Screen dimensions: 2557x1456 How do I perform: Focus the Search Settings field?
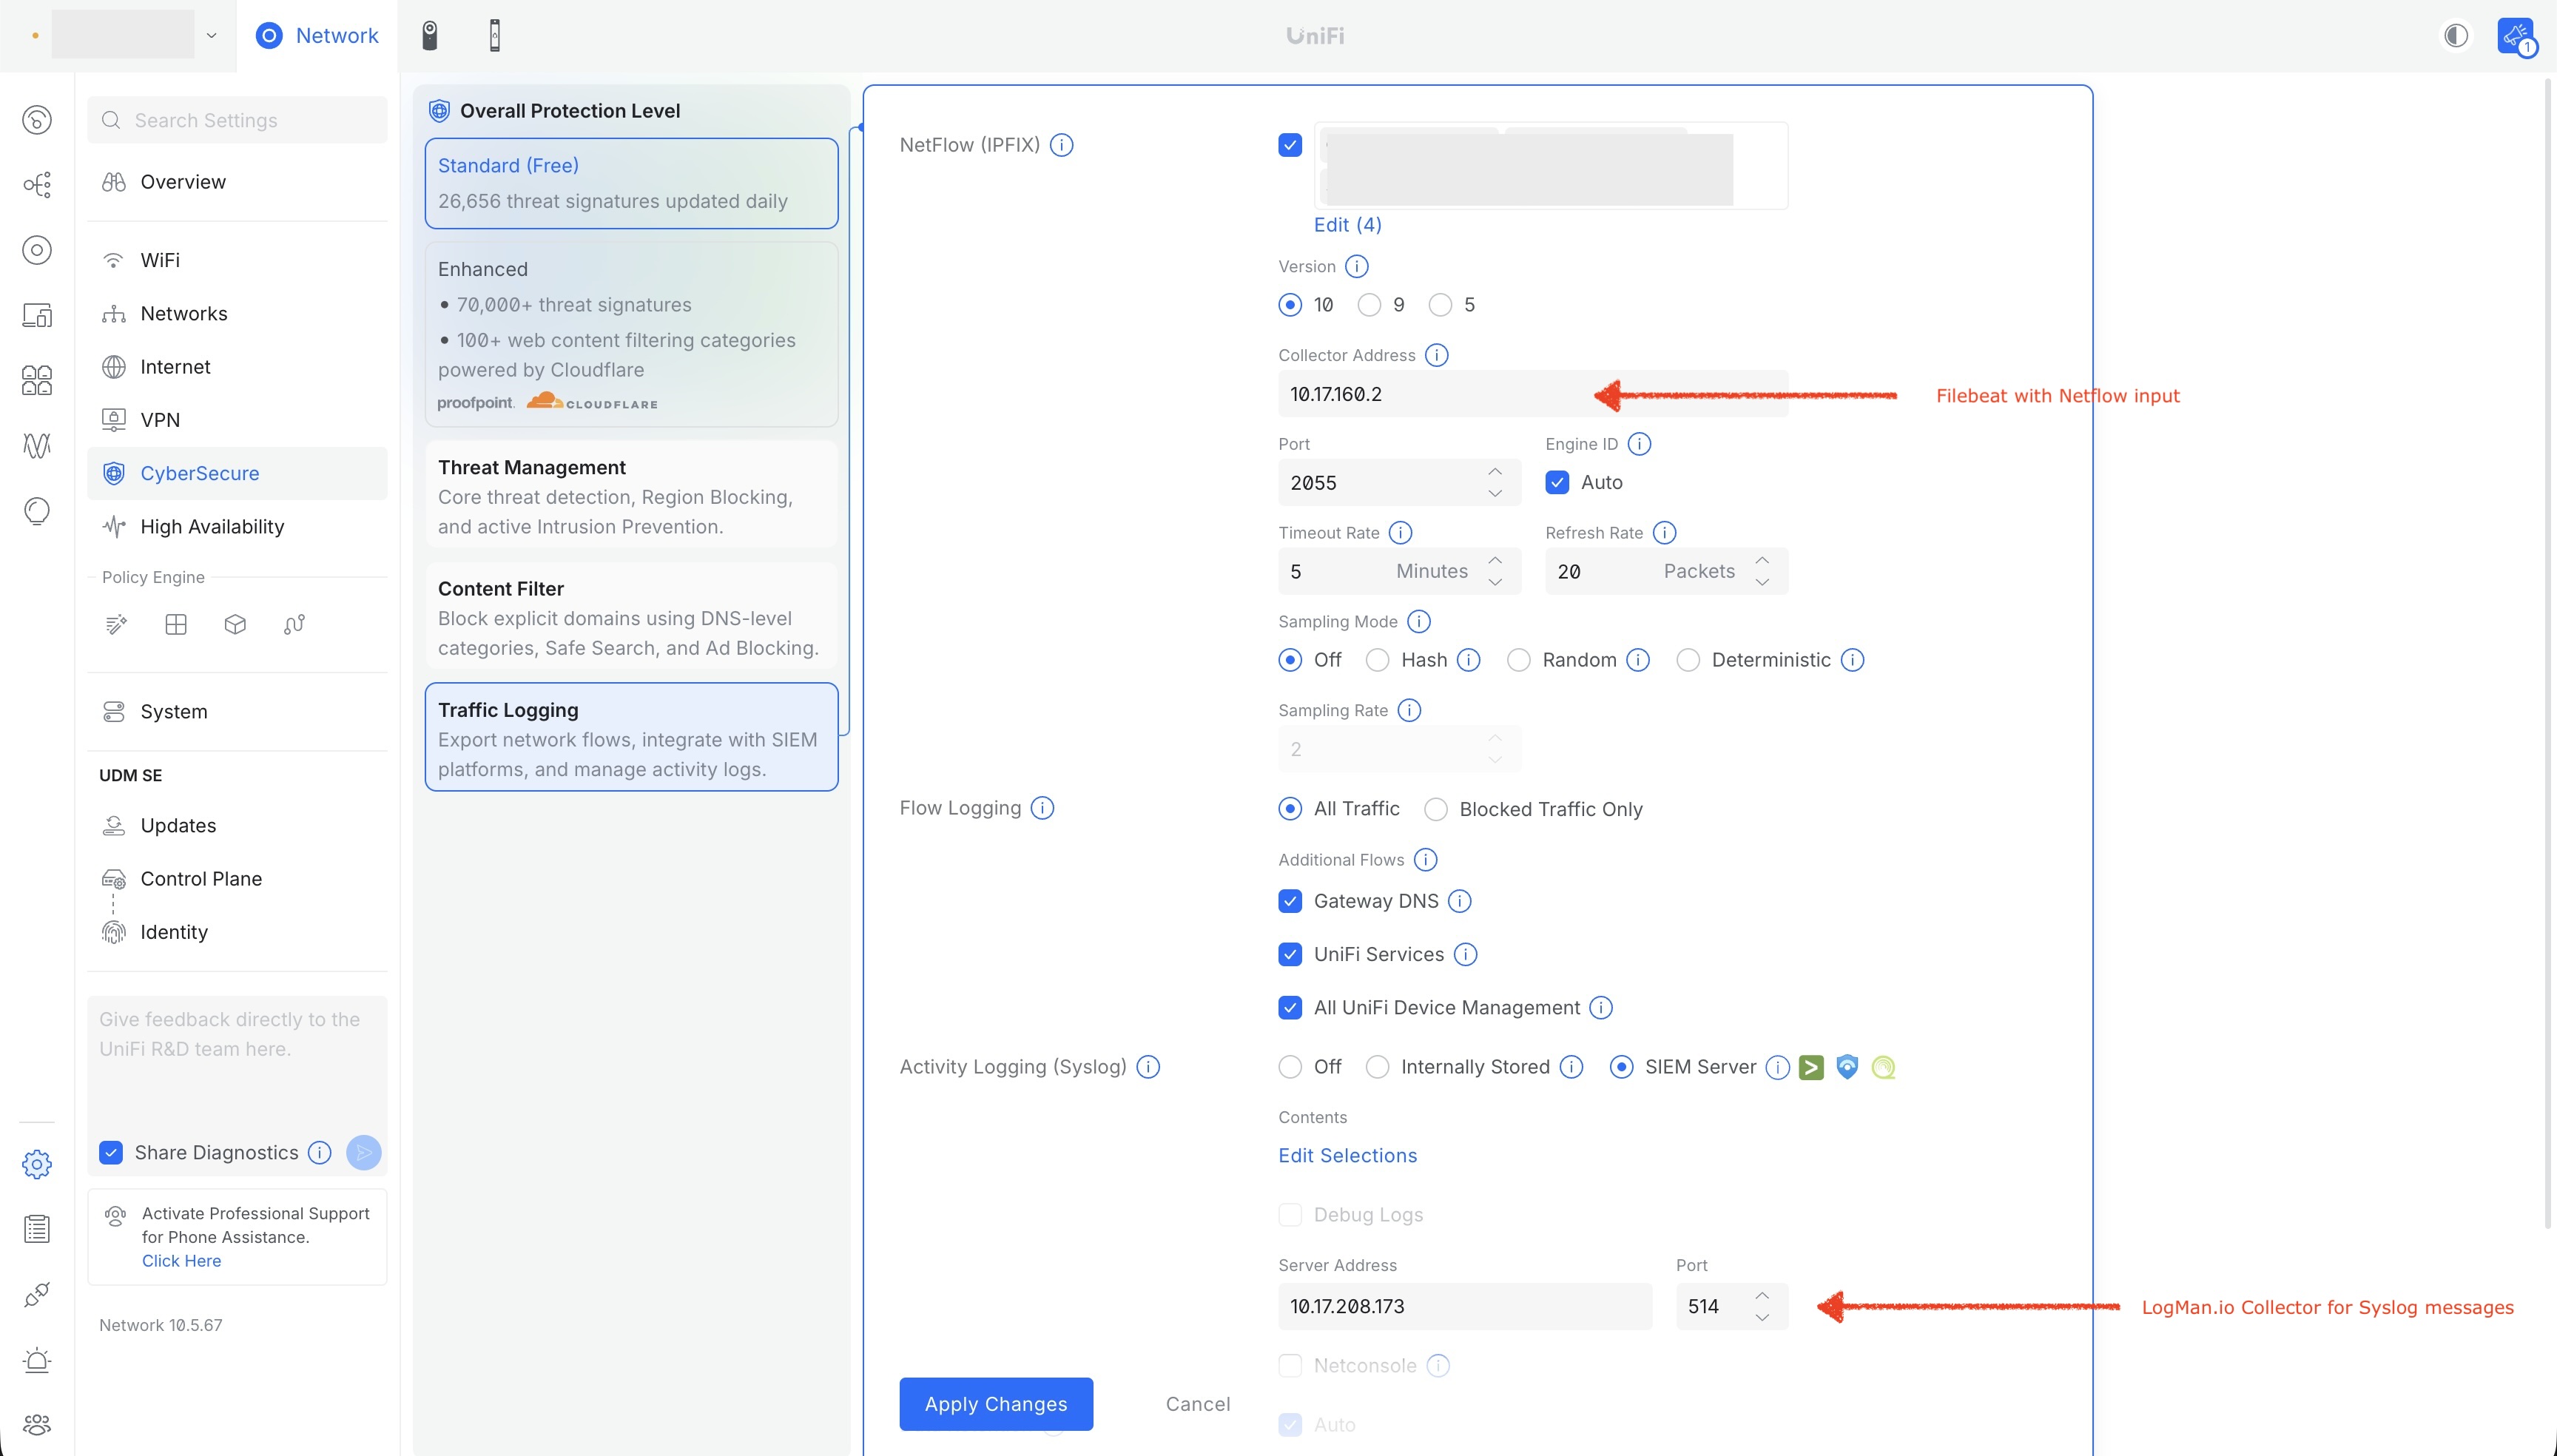click(237, 120)
